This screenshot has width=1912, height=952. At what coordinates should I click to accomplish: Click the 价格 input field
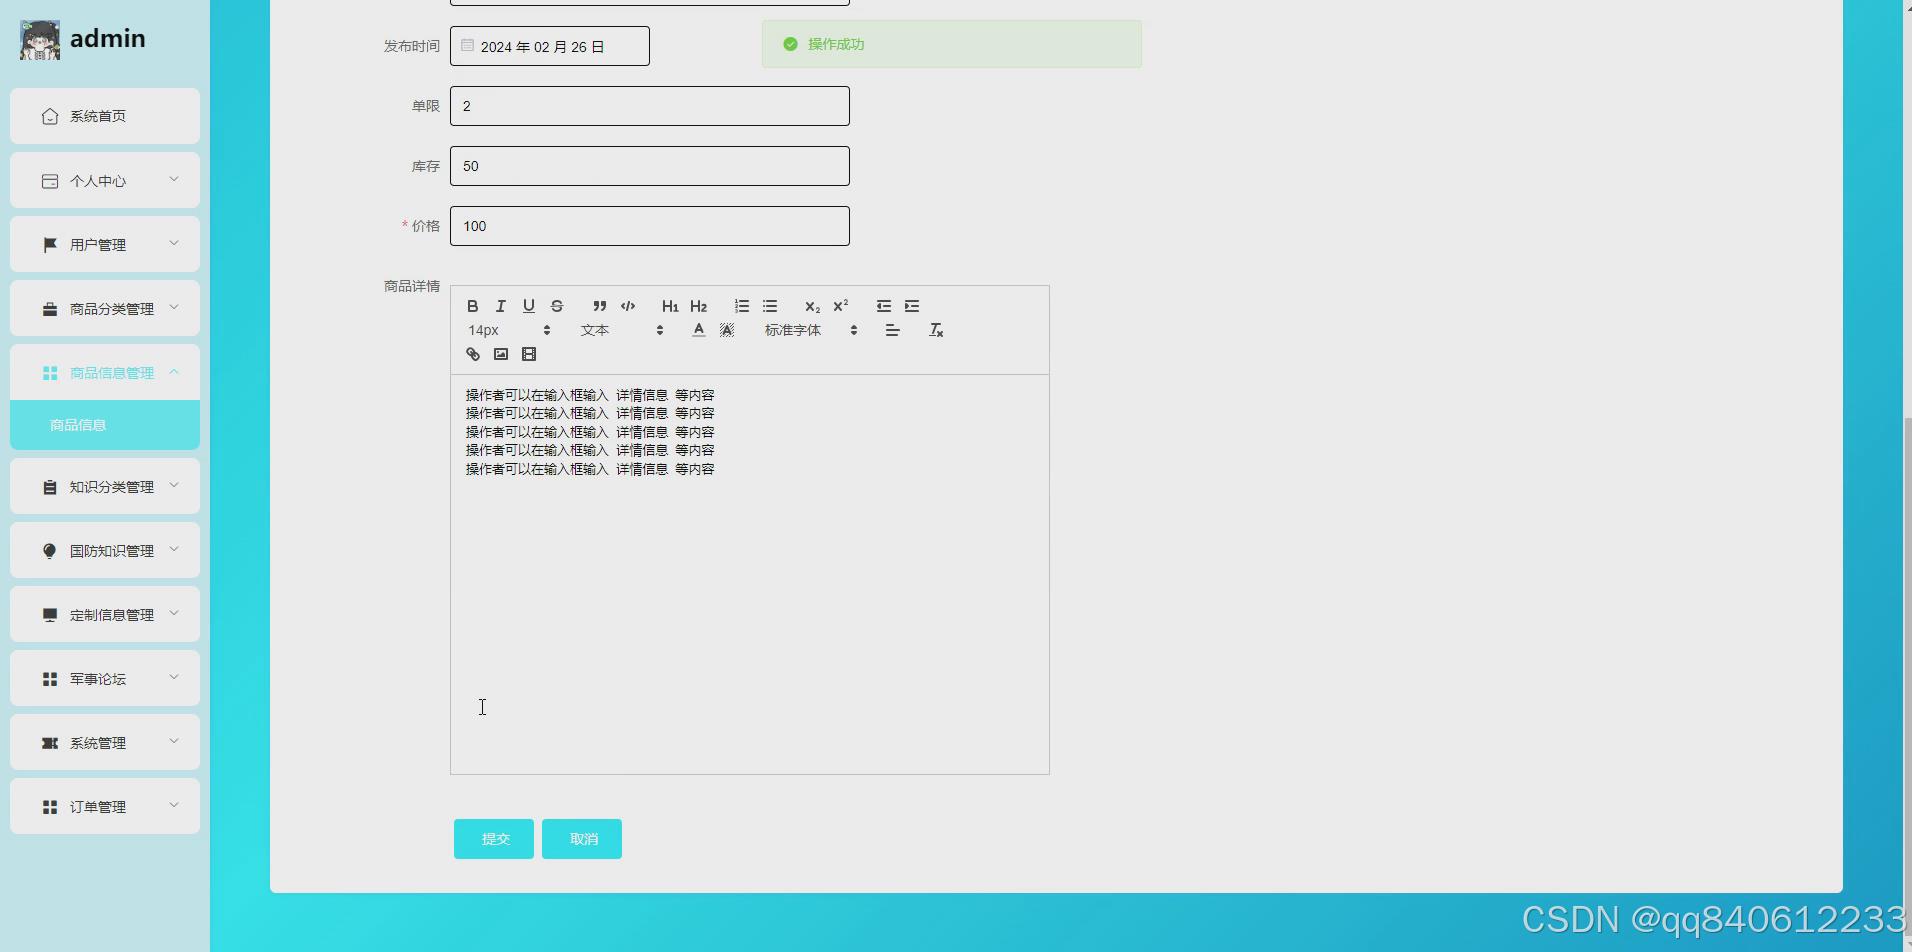[650, 226]
